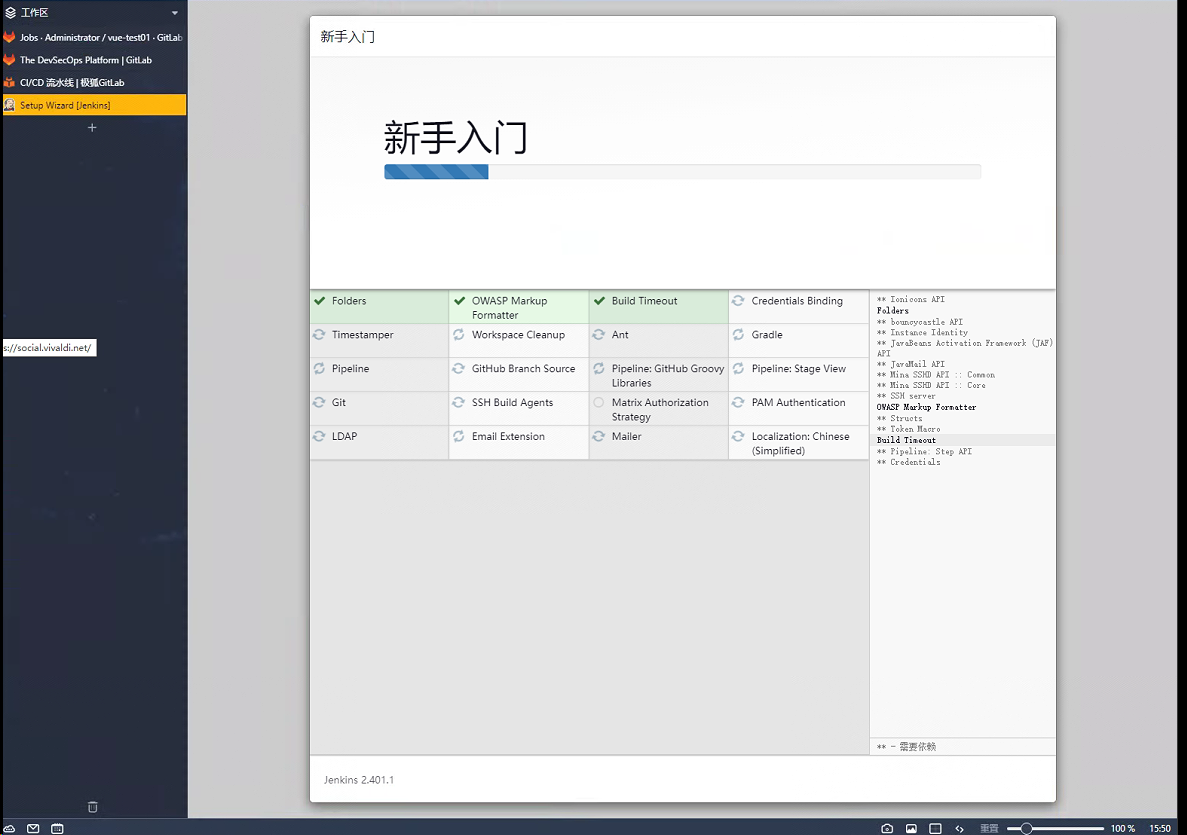The width and height of the screenshot is (1187, 835).
Task: Open a new tab with plus button
Action: (92, 128)
